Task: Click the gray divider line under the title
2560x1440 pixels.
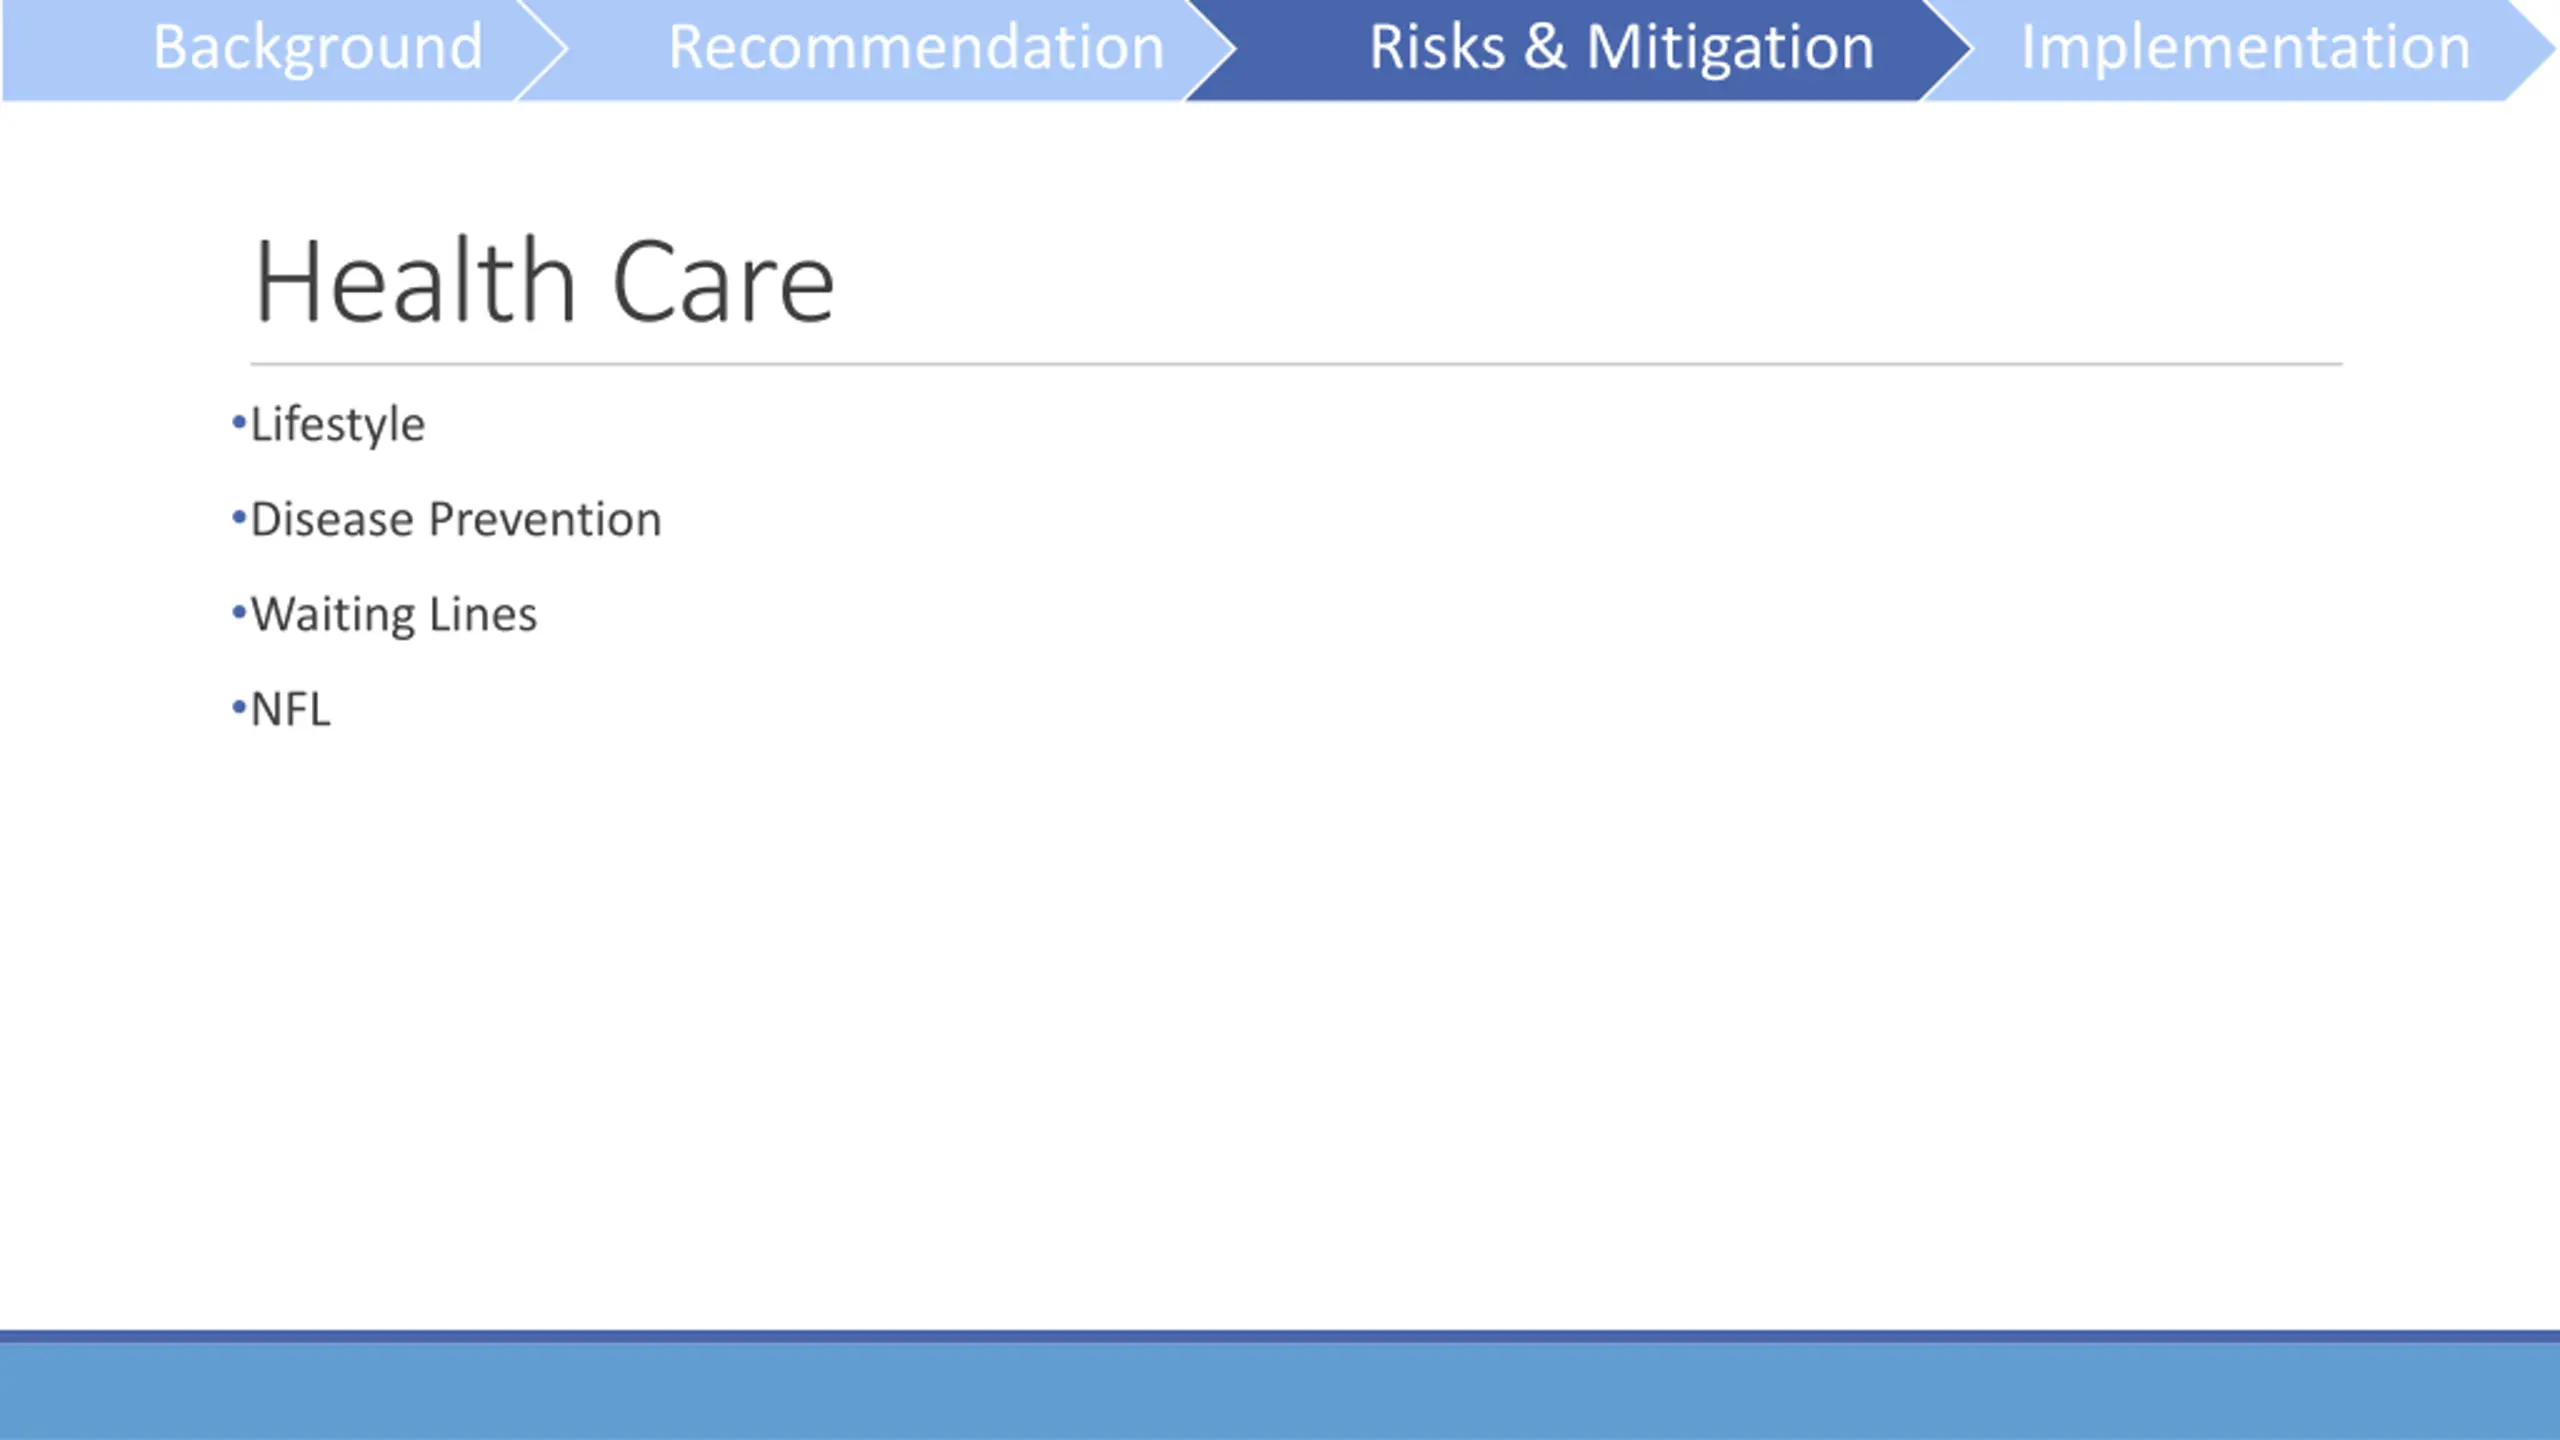Action: (1296, 364)
